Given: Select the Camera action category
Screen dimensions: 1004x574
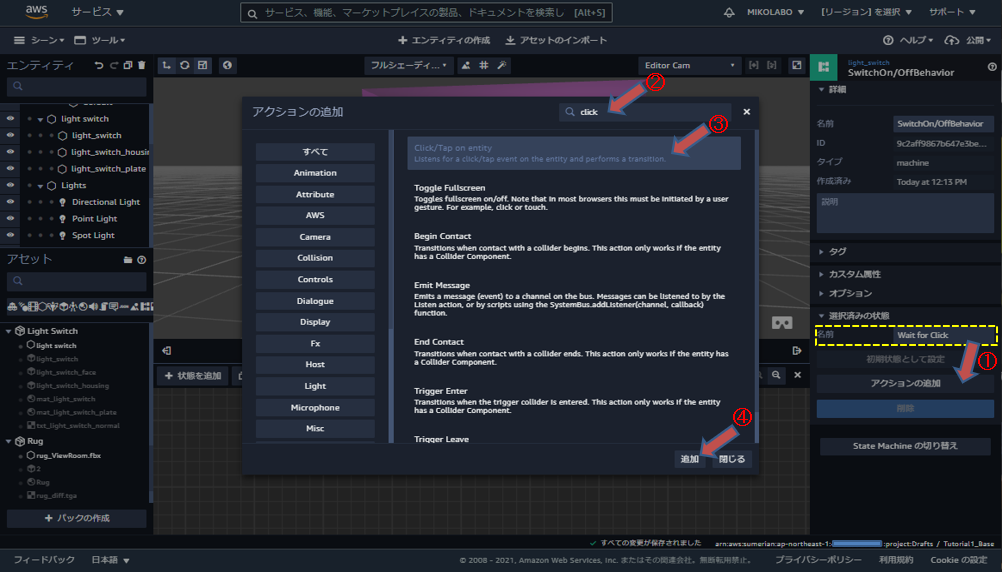Looking at the screenshot, I should point(315,237).
